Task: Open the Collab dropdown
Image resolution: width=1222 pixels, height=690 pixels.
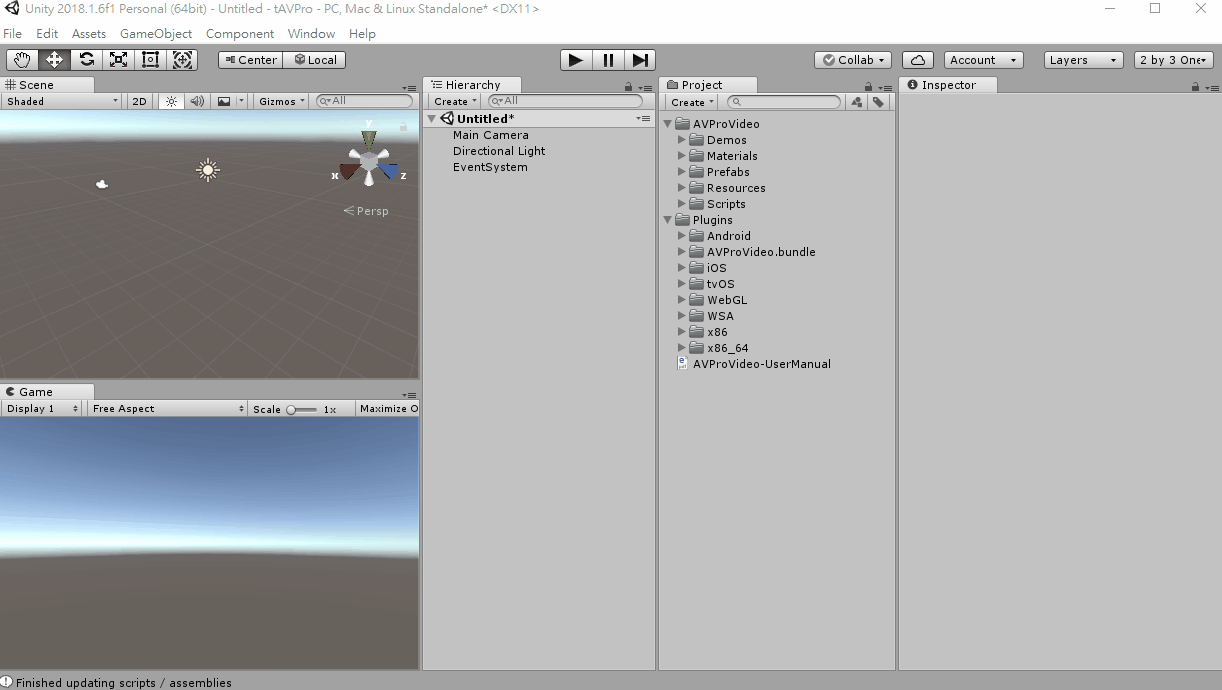Action: click(x=853, y=60)
